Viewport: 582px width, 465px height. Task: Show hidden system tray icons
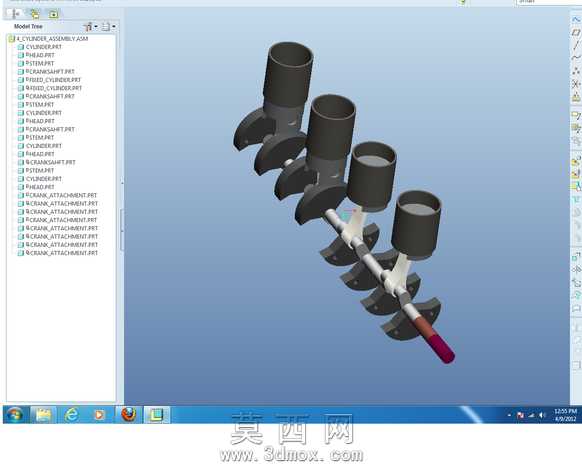click(509, 415)
